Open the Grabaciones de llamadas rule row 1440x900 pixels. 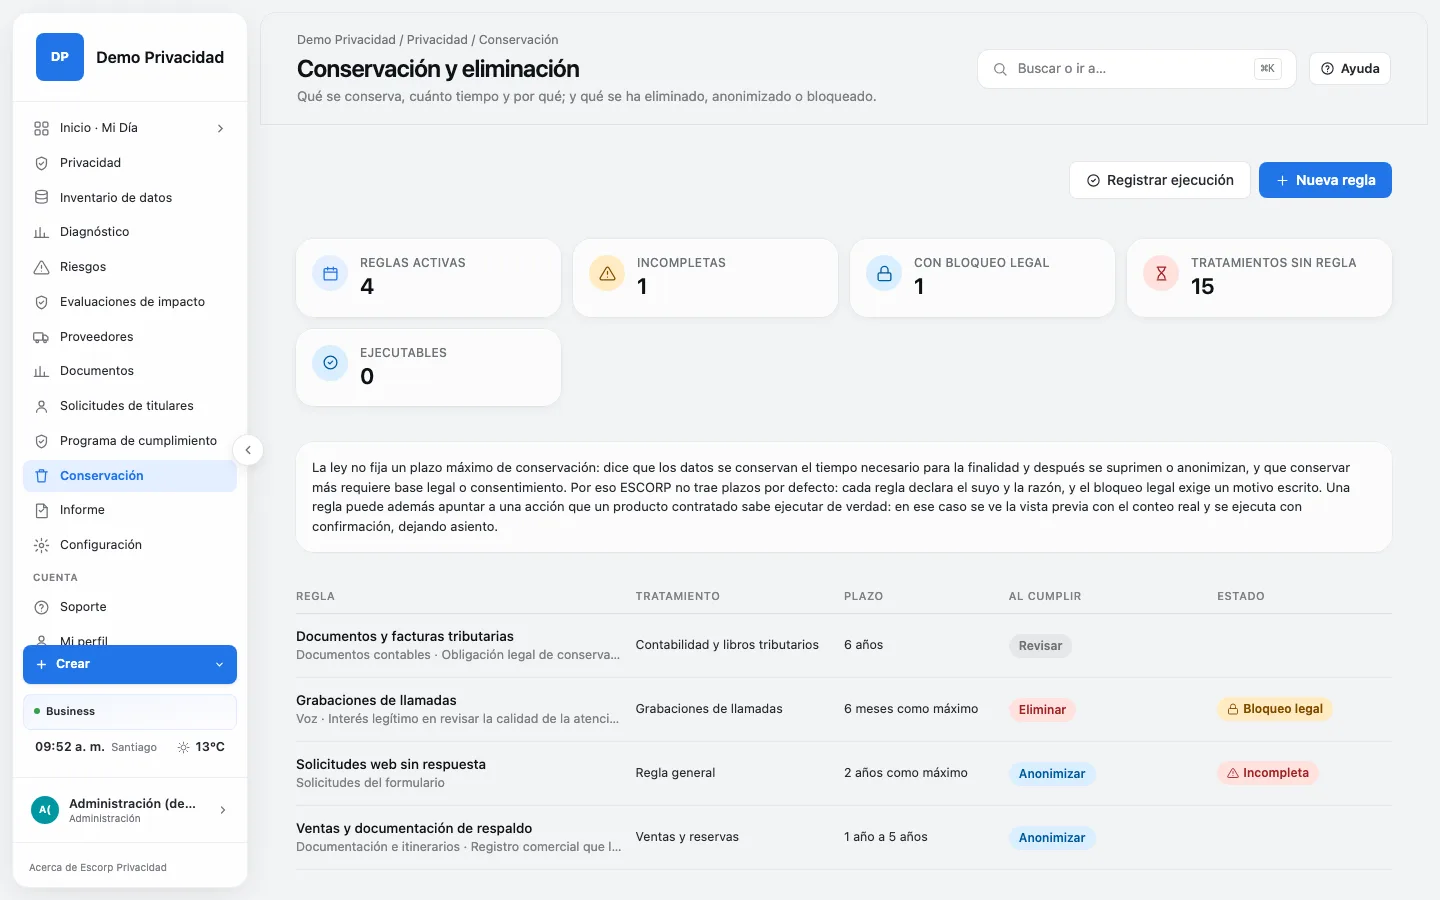pyautogui.click(x=843, y=709)
